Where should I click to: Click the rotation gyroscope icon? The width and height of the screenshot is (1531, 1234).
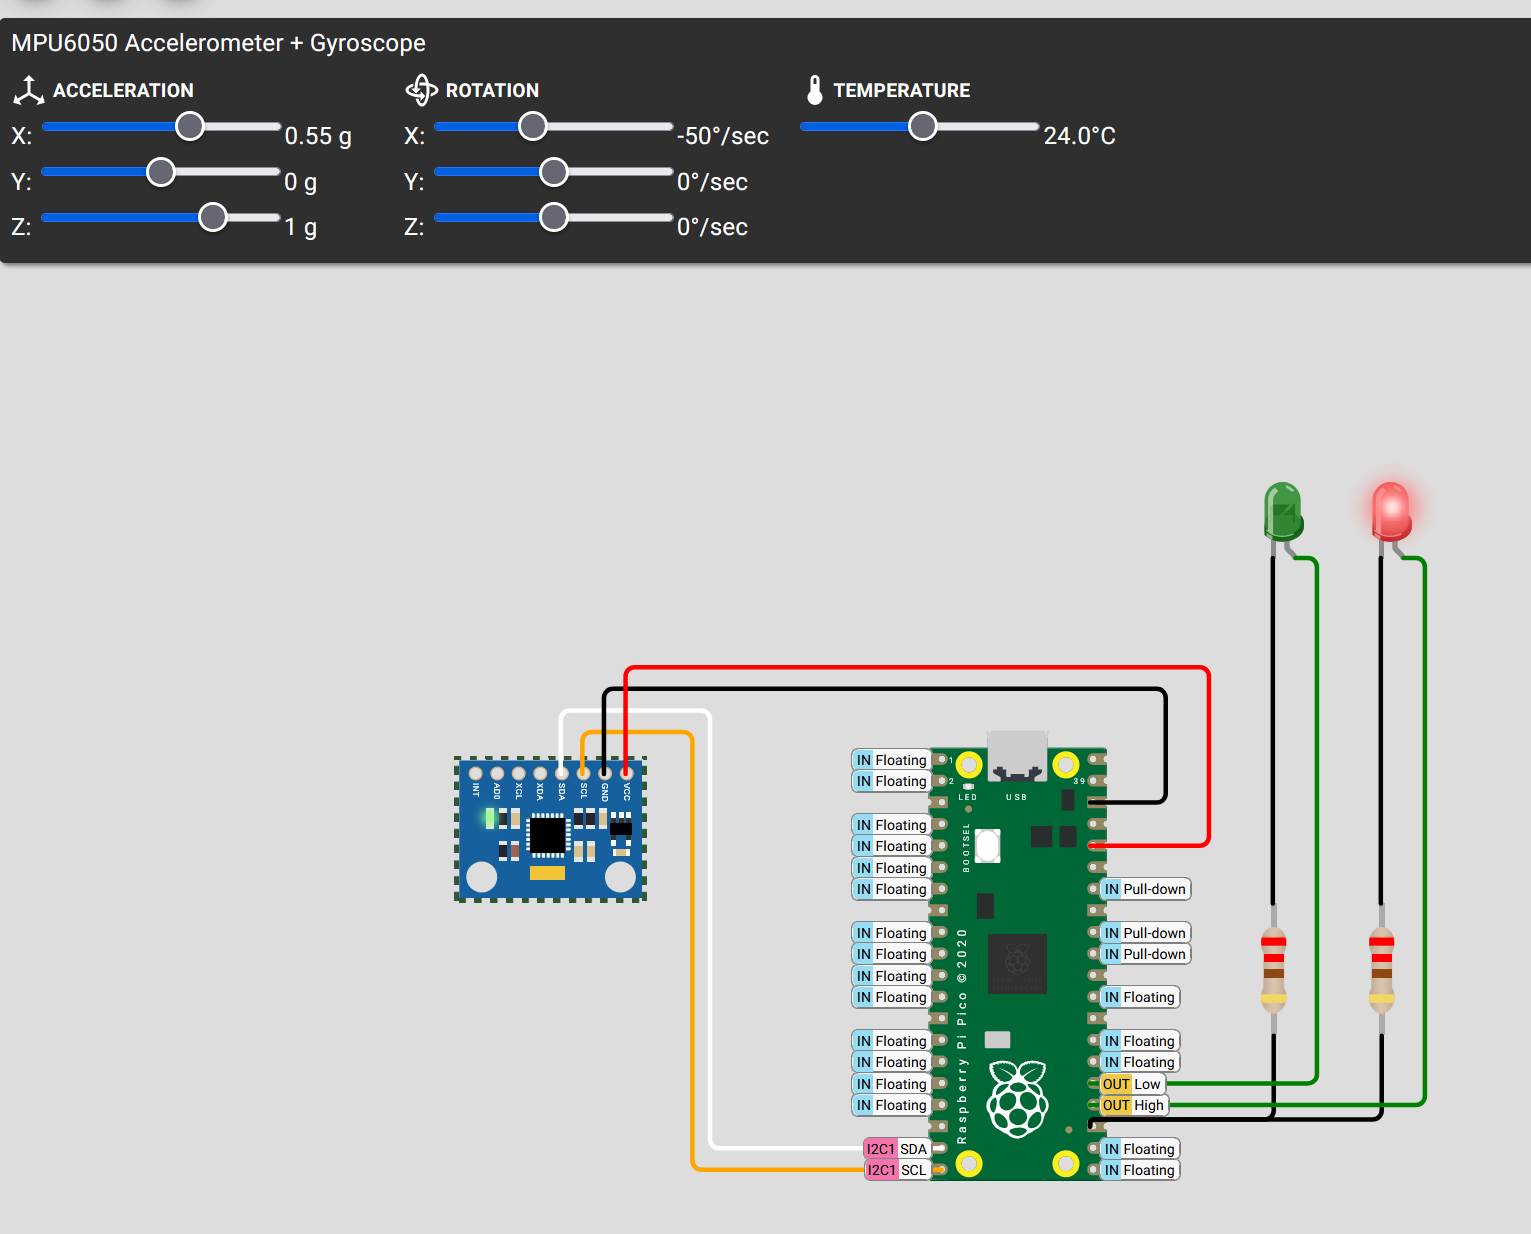[x=421, y=90]
